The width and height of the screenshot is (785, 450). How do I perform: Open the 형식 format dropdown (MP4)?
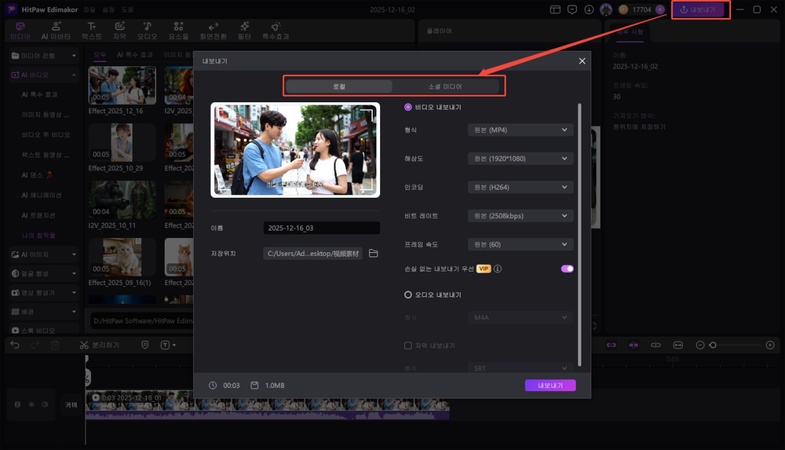click(x=520, y=130)
